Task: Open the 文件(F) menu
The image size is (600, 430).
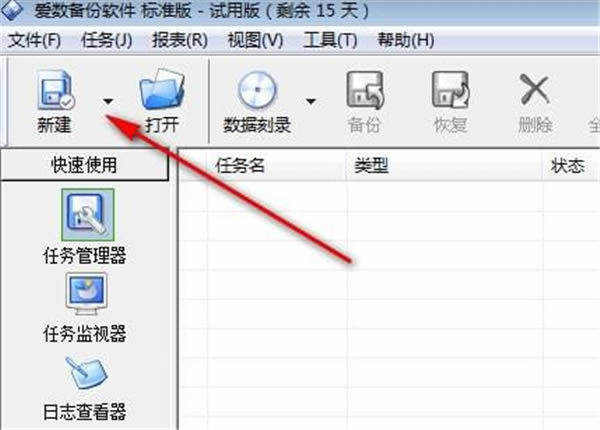Action: [34, 40]
